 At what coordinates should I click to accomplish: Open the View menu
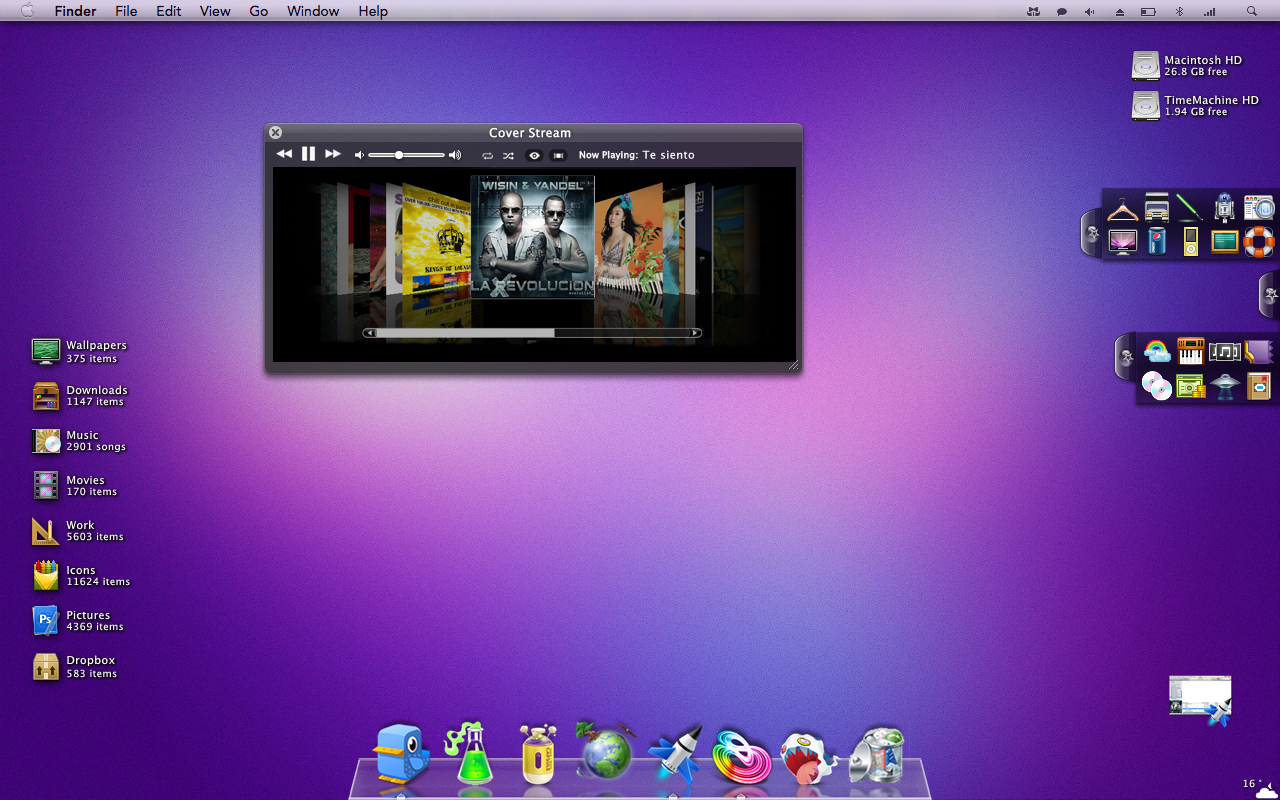pos(215,11)
